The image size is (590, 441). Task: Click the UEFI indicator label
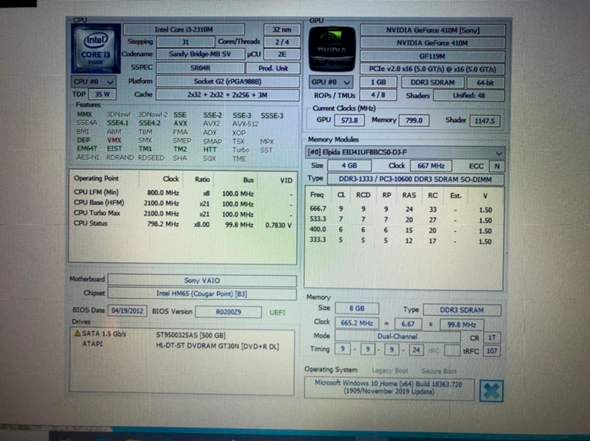pyautogui.click(x=278, y=312)
